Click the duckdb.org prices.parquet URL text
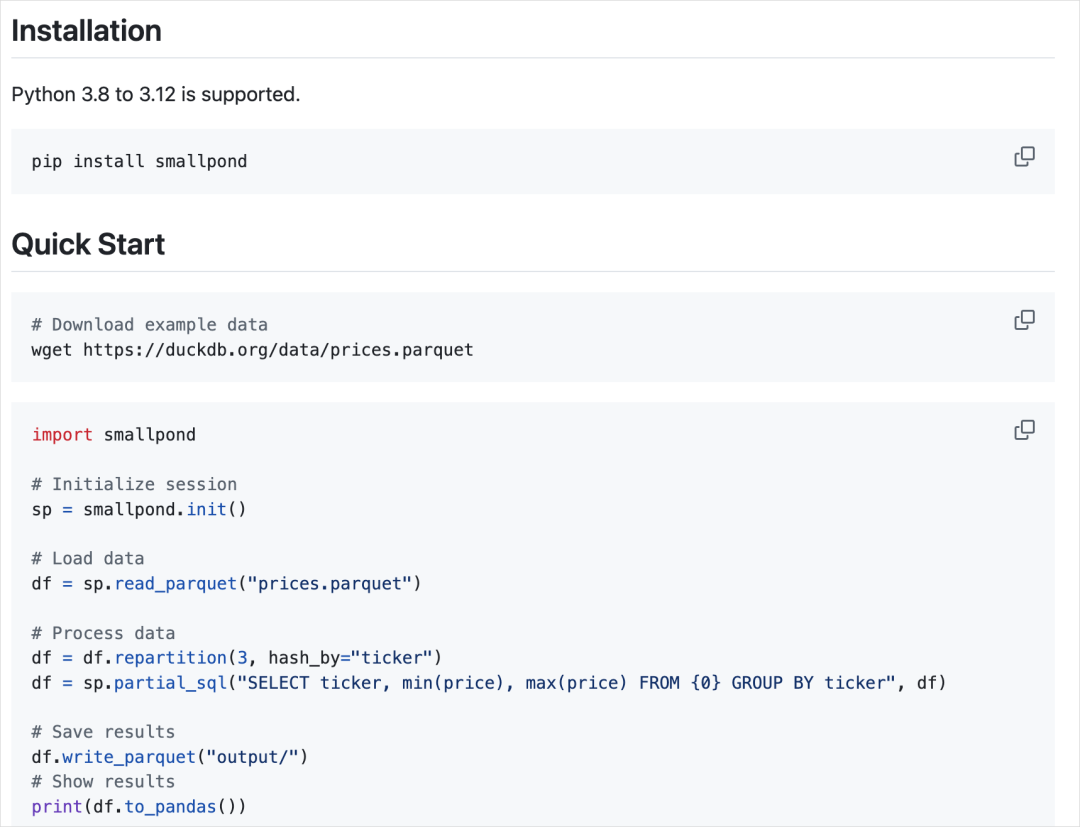The width and height of the screenshot is (1080, 827). (278, 350)
